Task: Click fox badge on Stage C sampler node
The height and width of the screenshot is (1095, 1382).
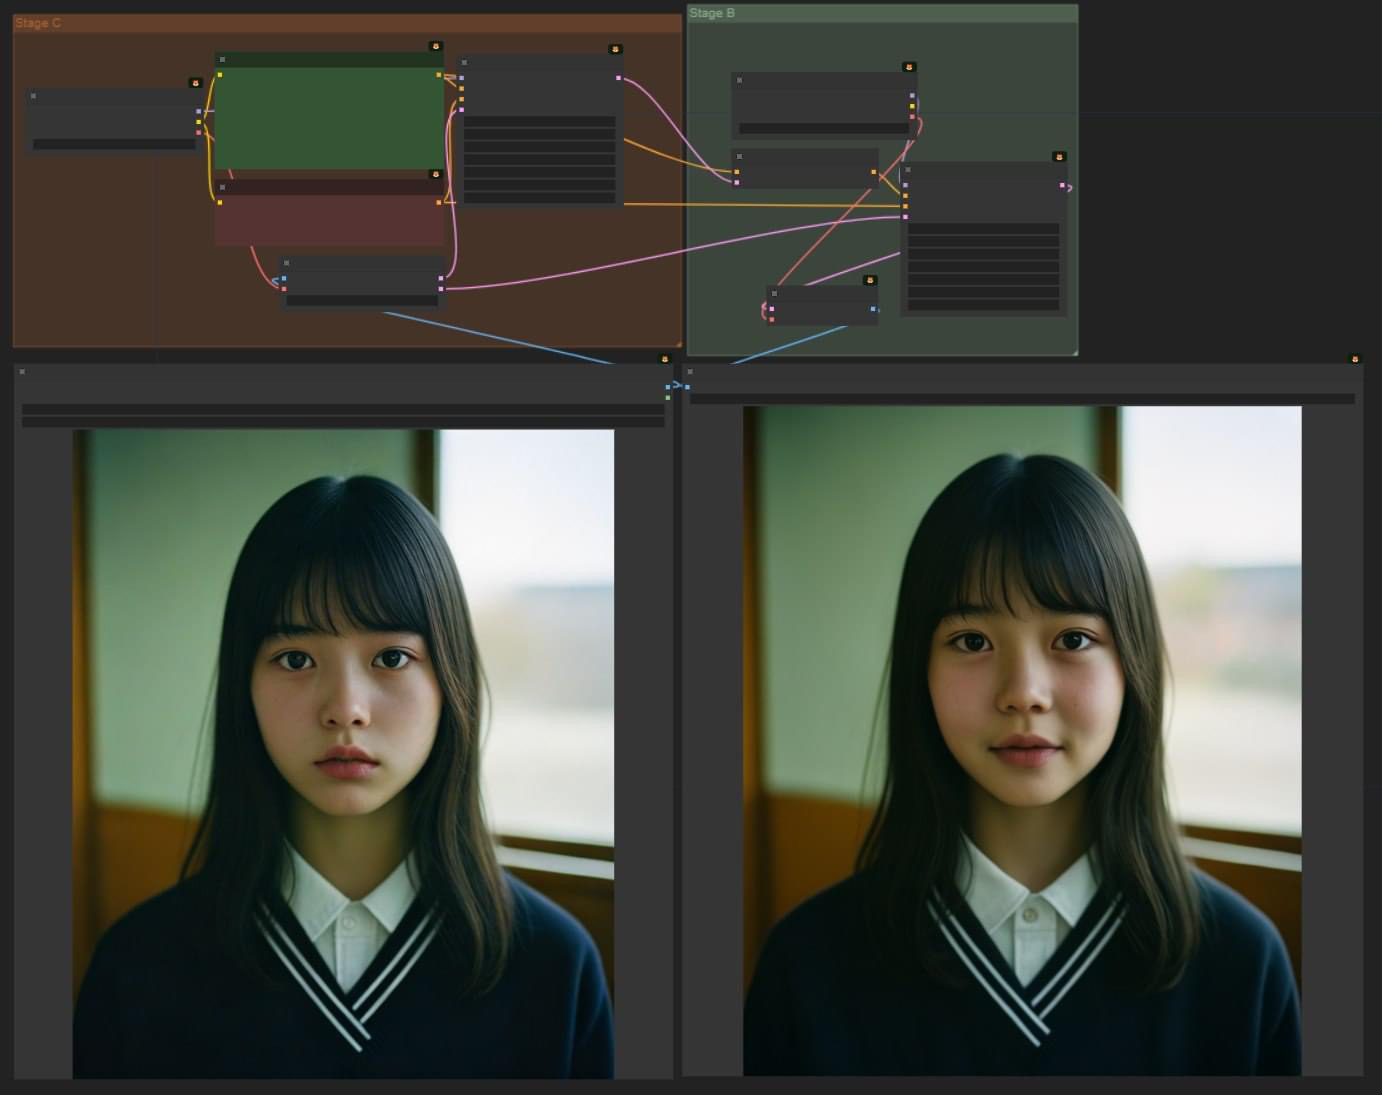Action: [616, 49]
